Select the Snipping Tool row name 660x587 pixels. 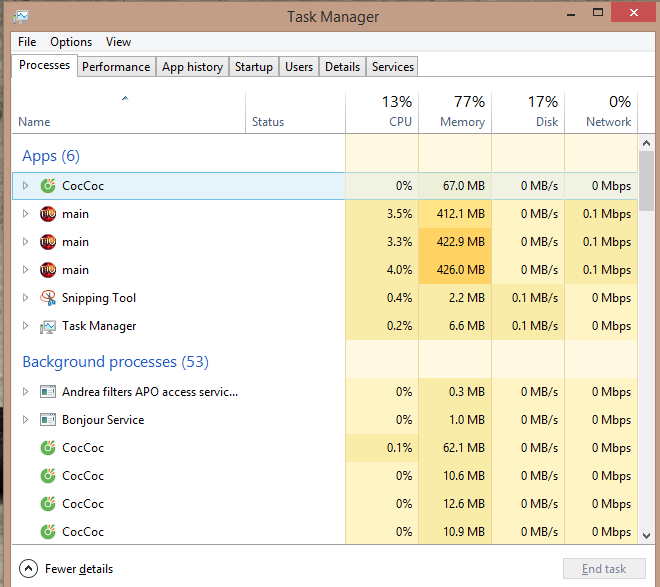(99, 298)
